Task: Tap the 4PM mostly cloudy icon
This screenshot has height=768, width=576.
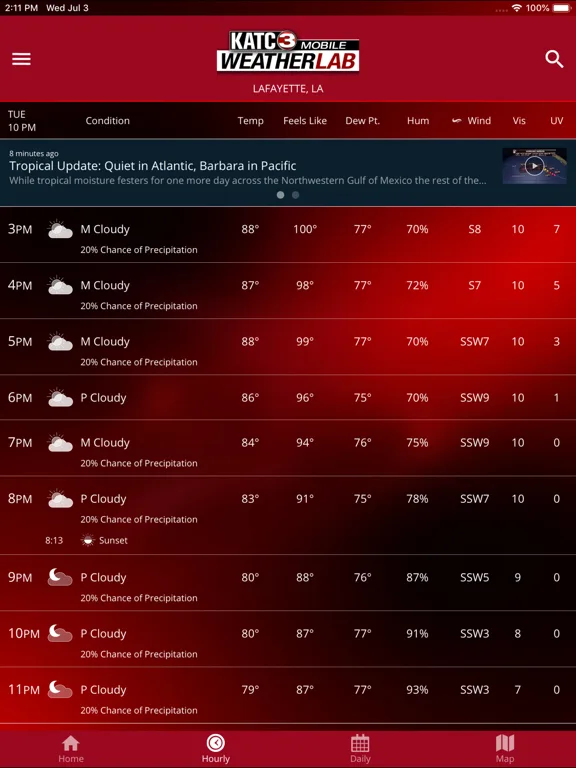Action: (x=60, y=286)
